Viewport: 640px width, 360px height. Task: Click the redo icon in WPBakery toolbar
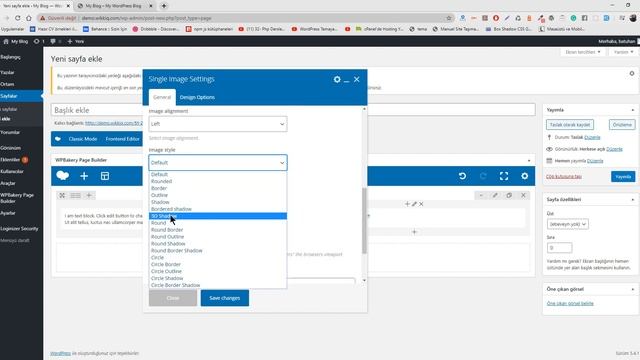[483, 176]
